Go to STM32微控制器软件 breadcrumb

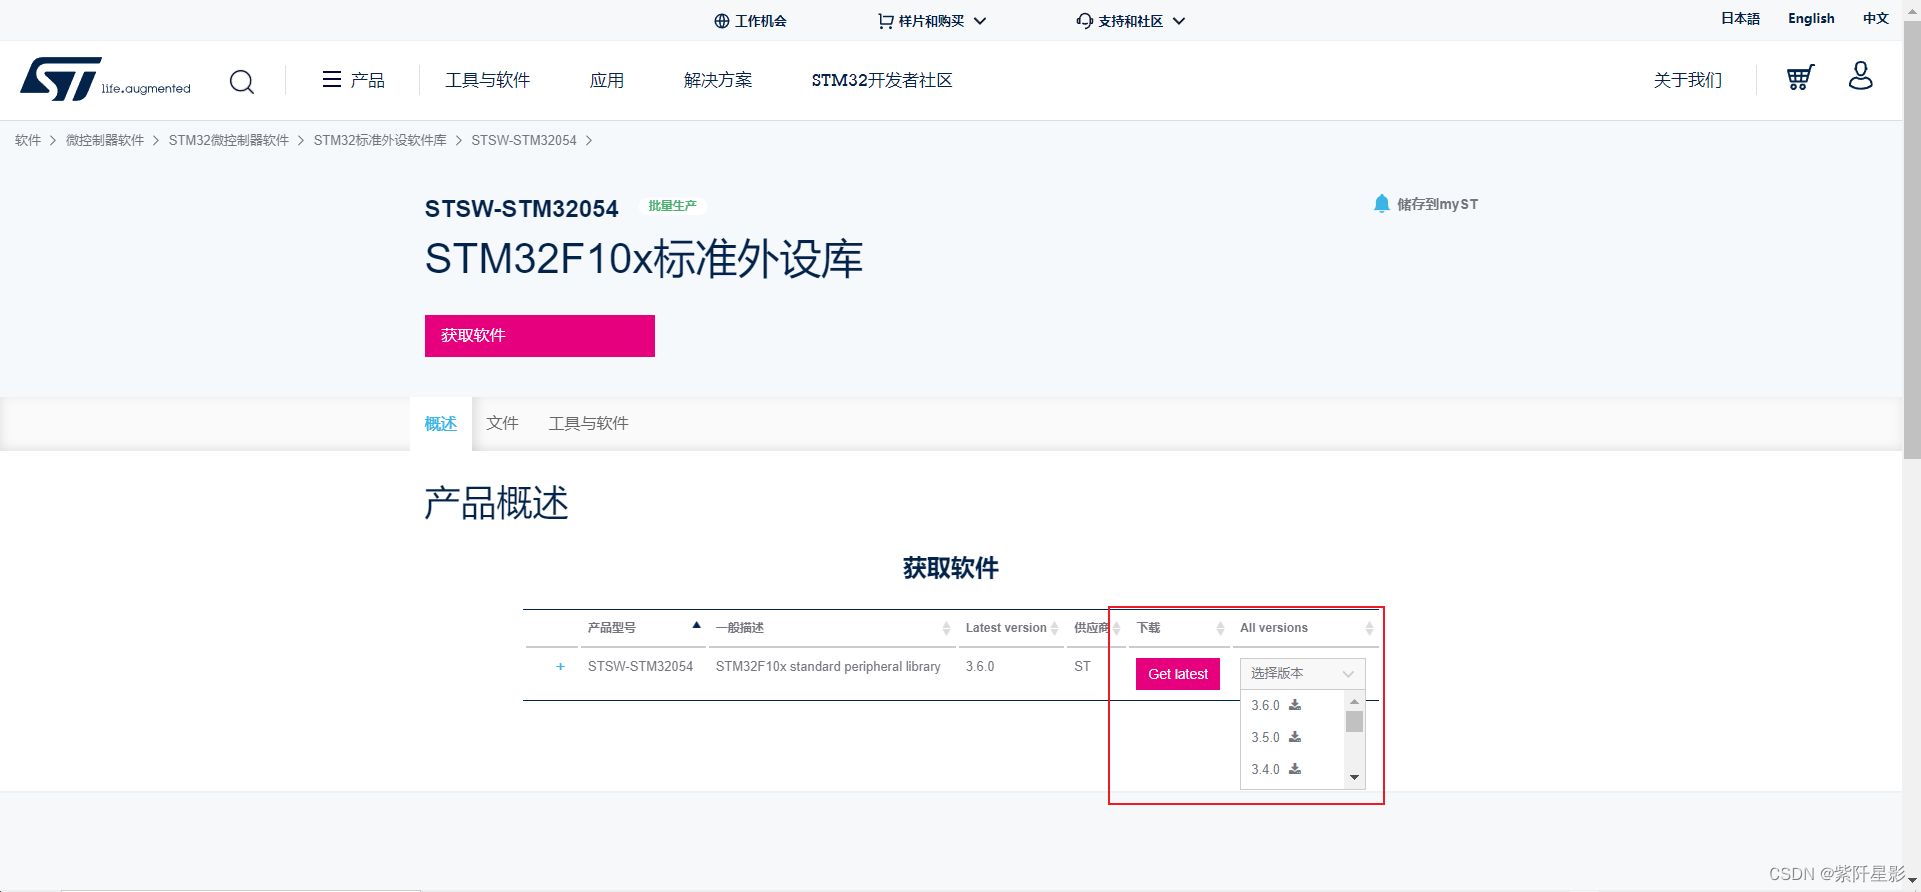click(229, 140)
